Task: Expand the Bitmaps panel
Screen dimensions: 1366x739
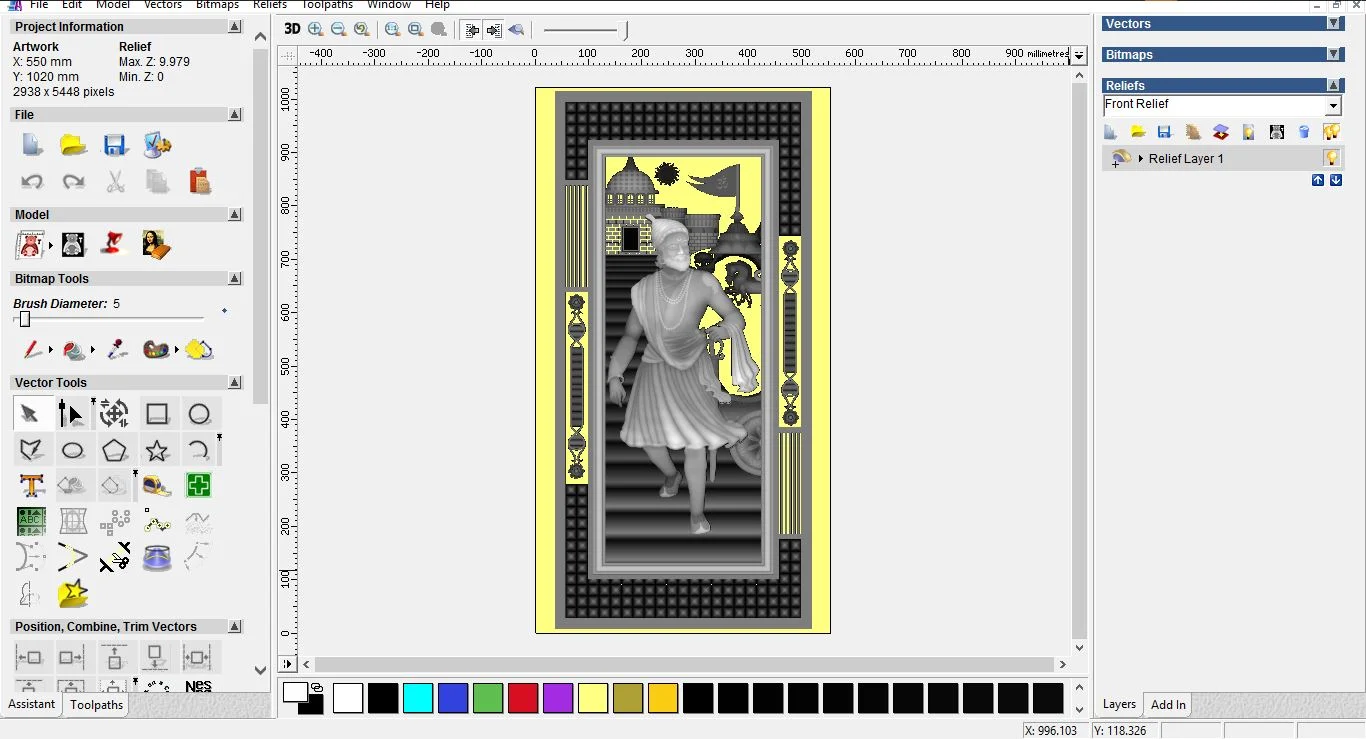Action: pyautogui.click(x=1334, y=55)
